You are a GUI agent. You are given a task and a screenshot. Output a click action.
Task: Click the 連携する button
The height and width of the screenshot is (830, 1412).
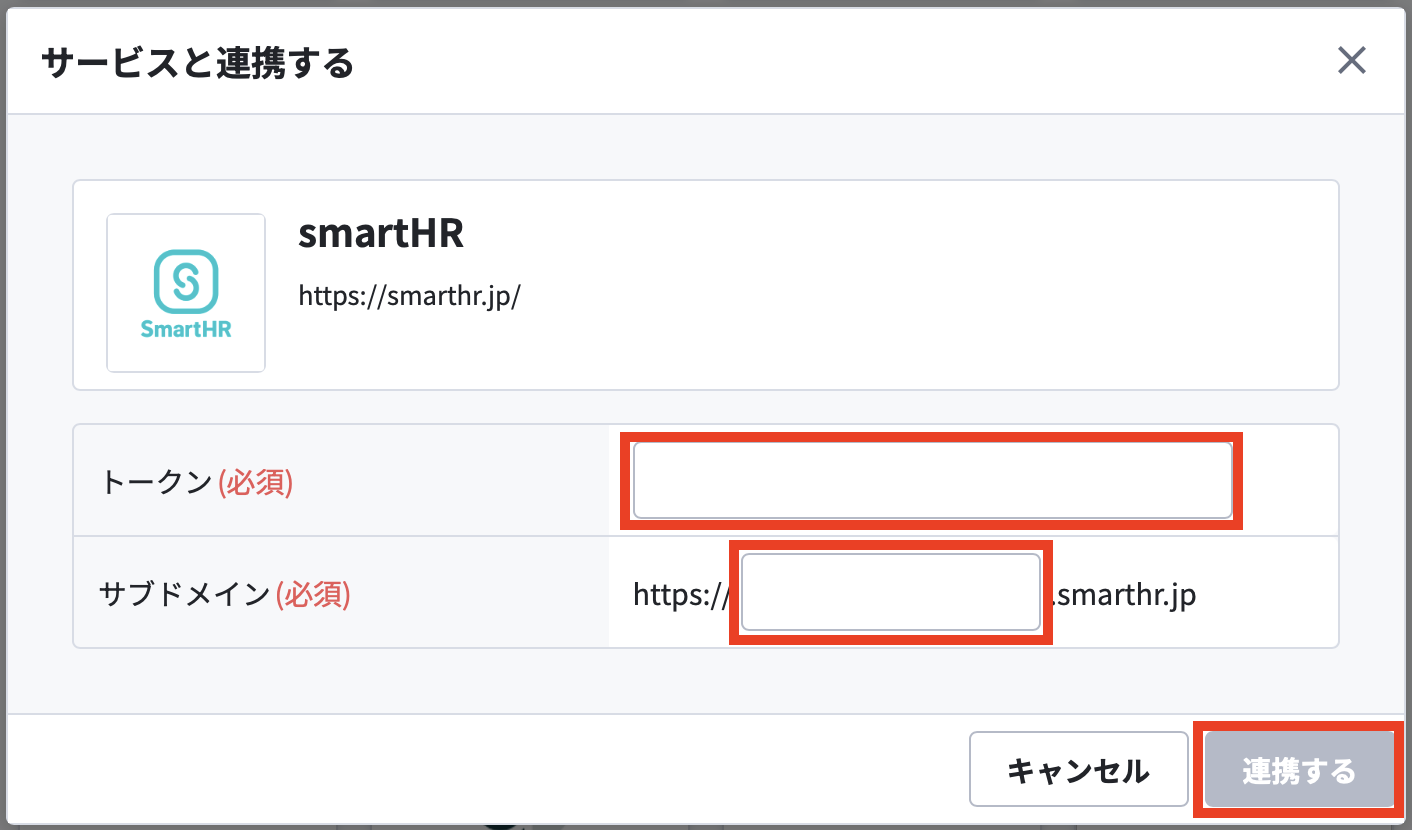coord(1299,770)
